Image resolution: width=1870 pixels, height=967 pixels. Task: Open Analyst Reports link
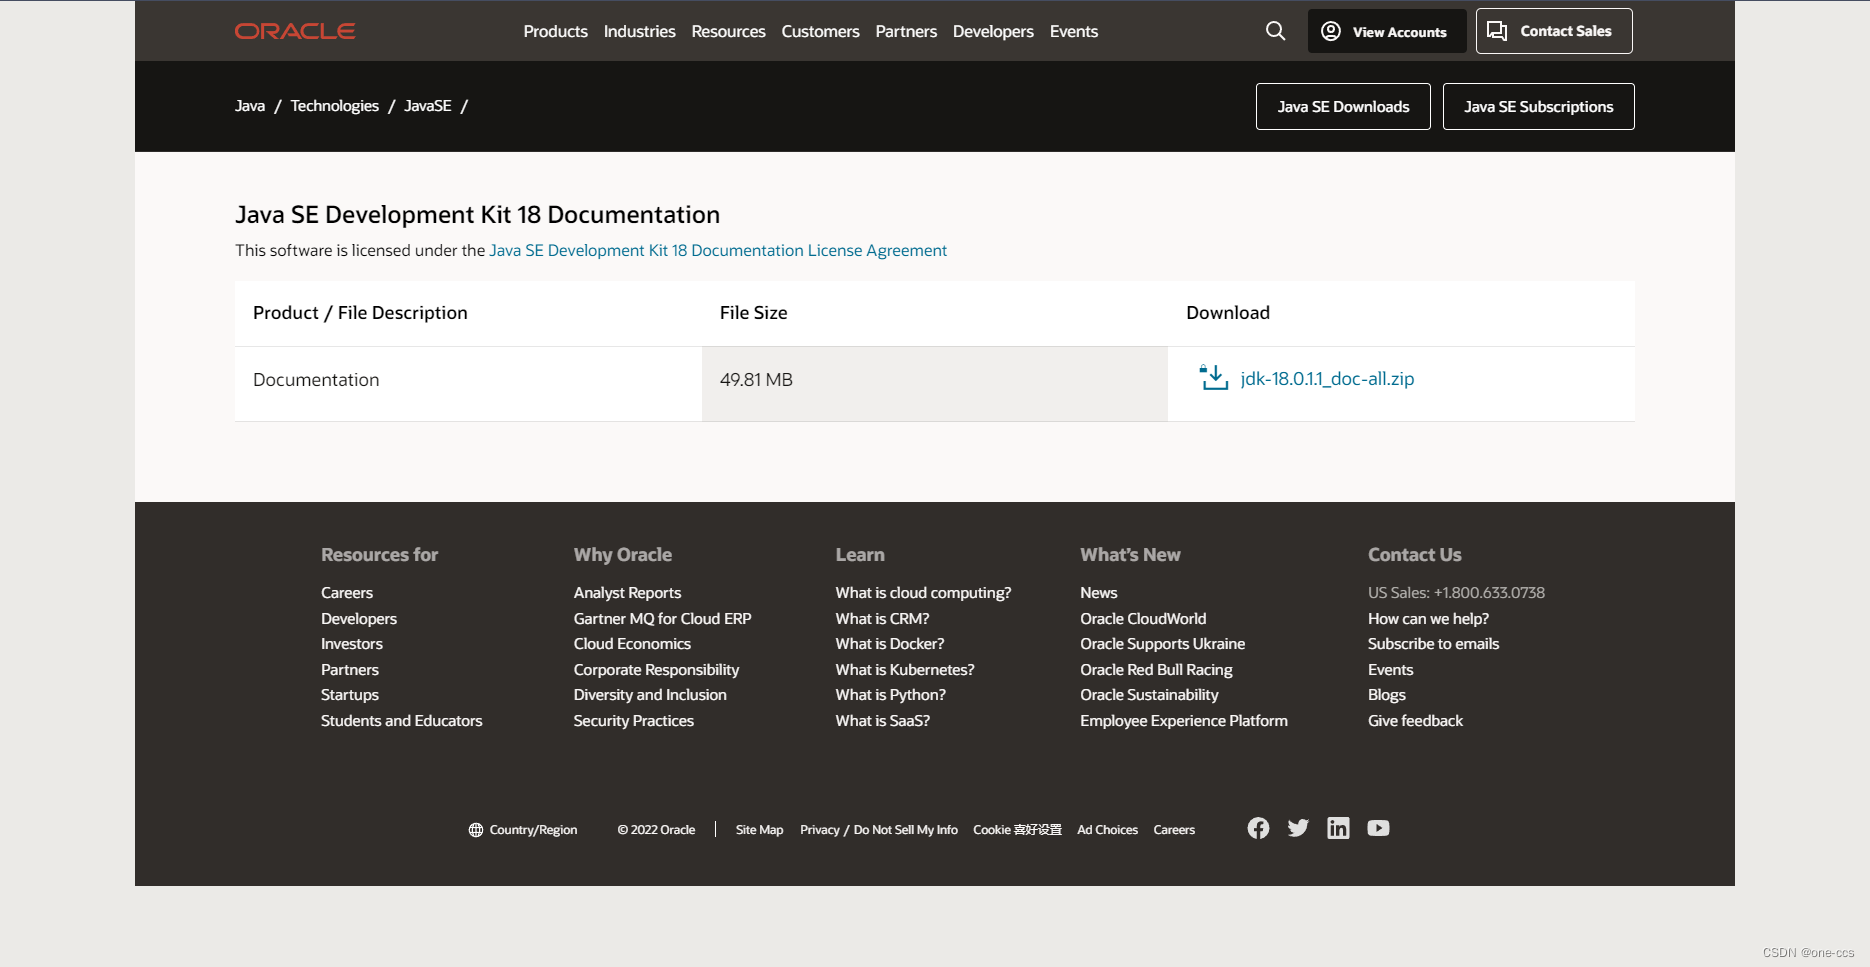pos(627,593)
